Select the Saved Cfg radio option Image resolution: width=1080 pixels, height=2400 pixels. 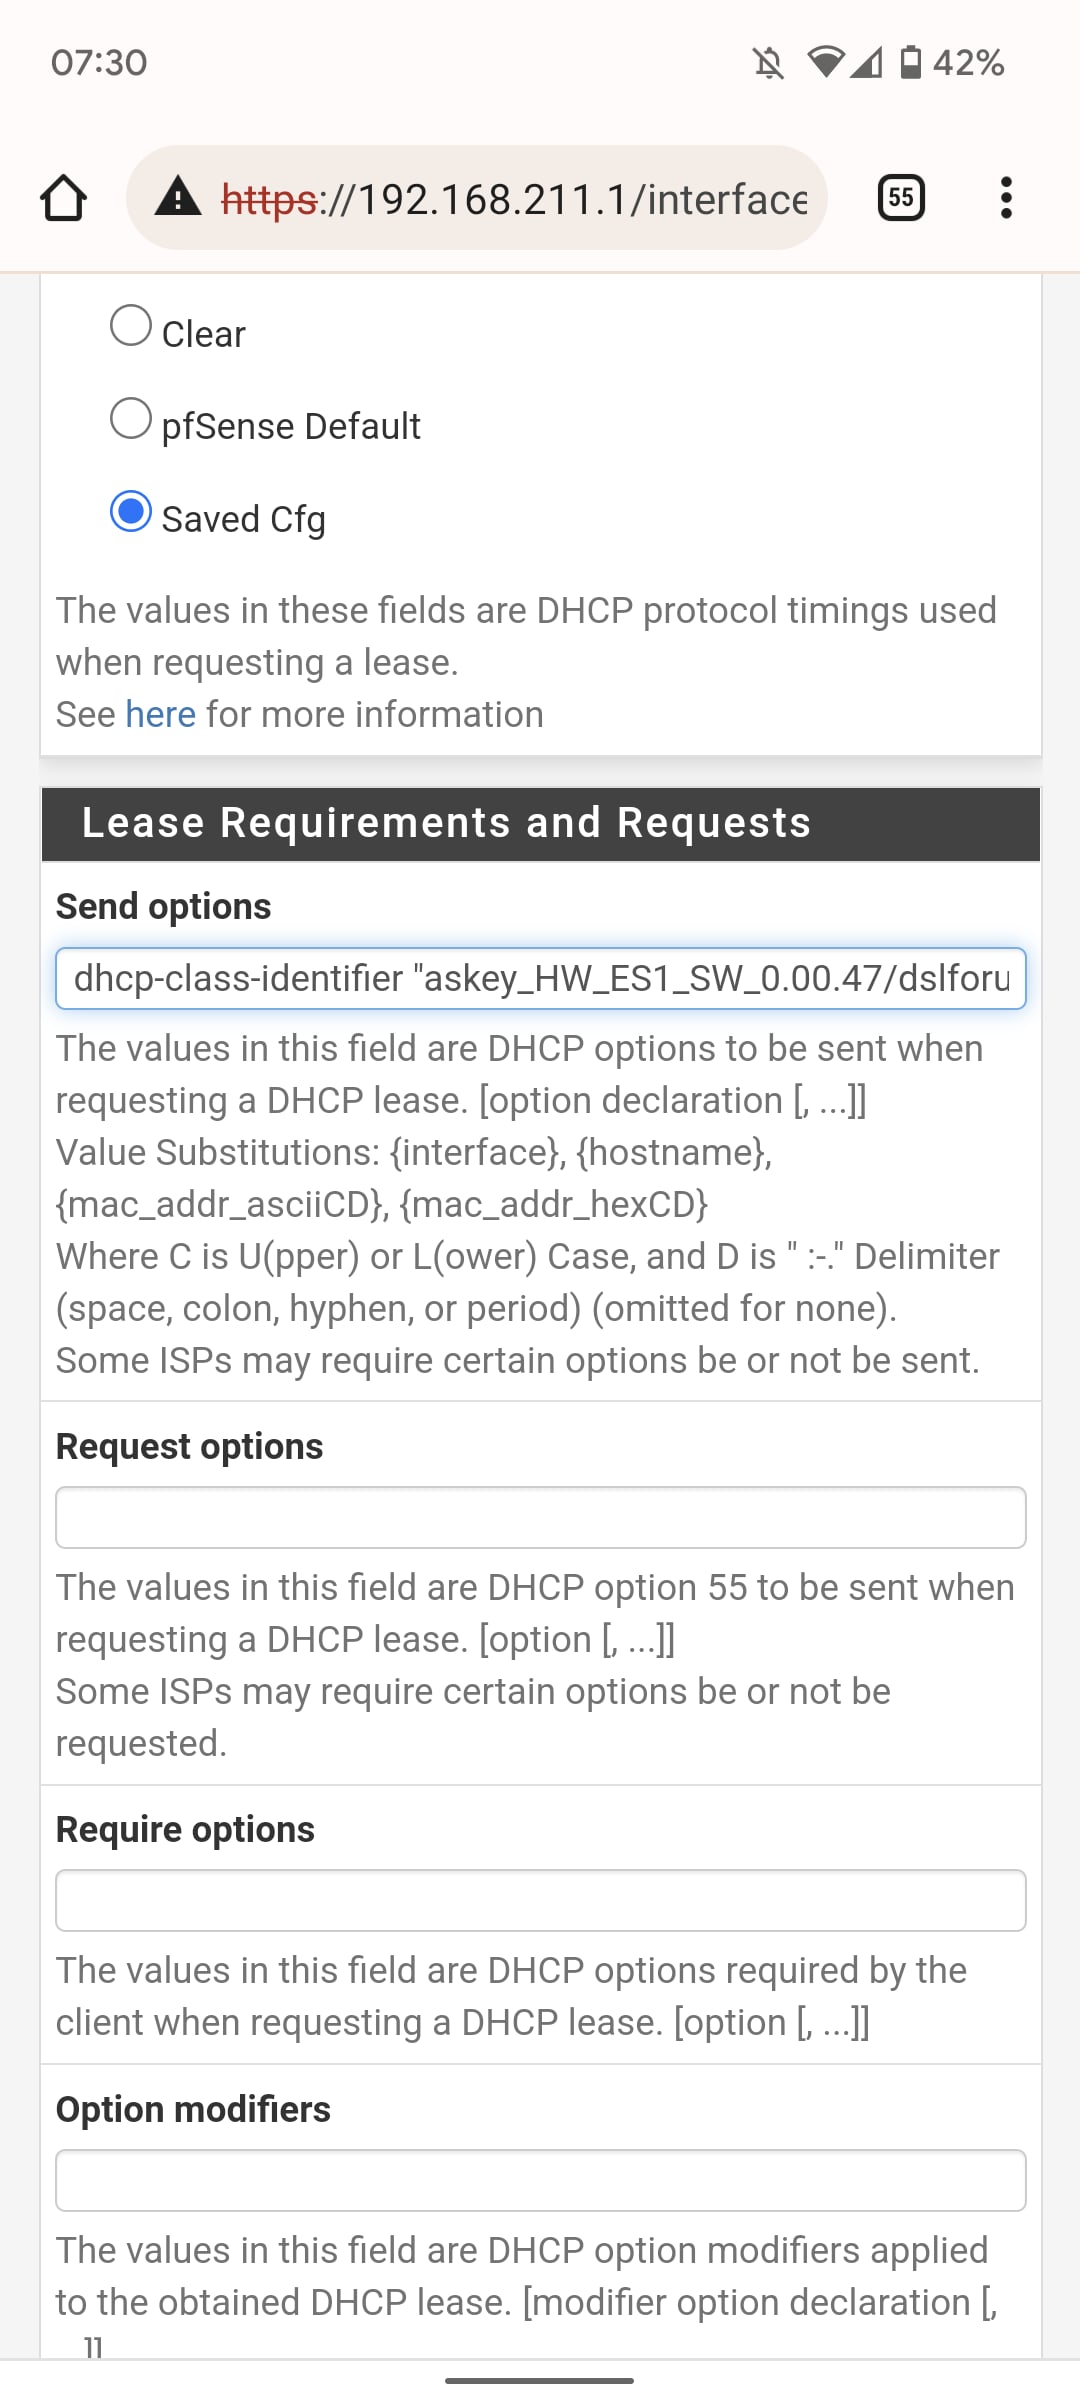(x=131, y=511)
